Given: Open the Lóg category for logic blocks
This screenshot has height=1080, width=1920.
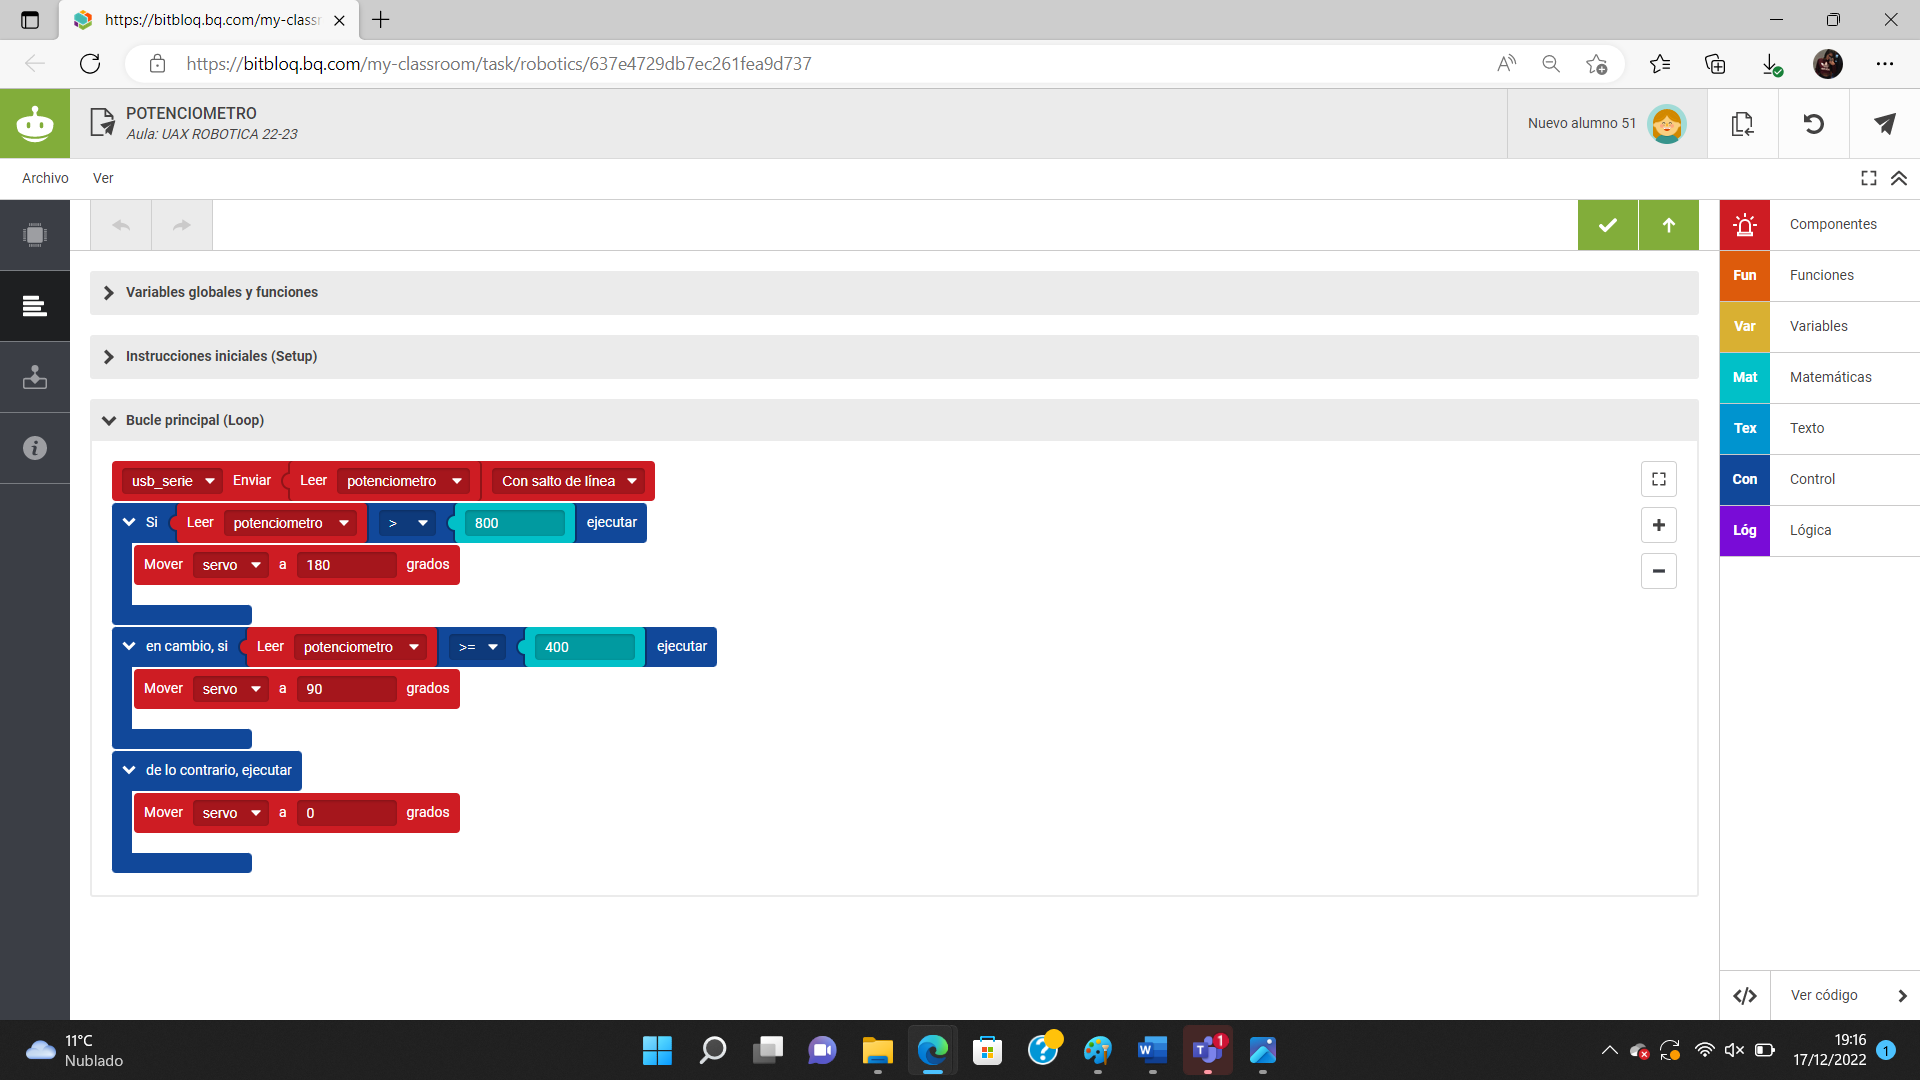Looking at the screenshot, I should (x=1744, y=530).
